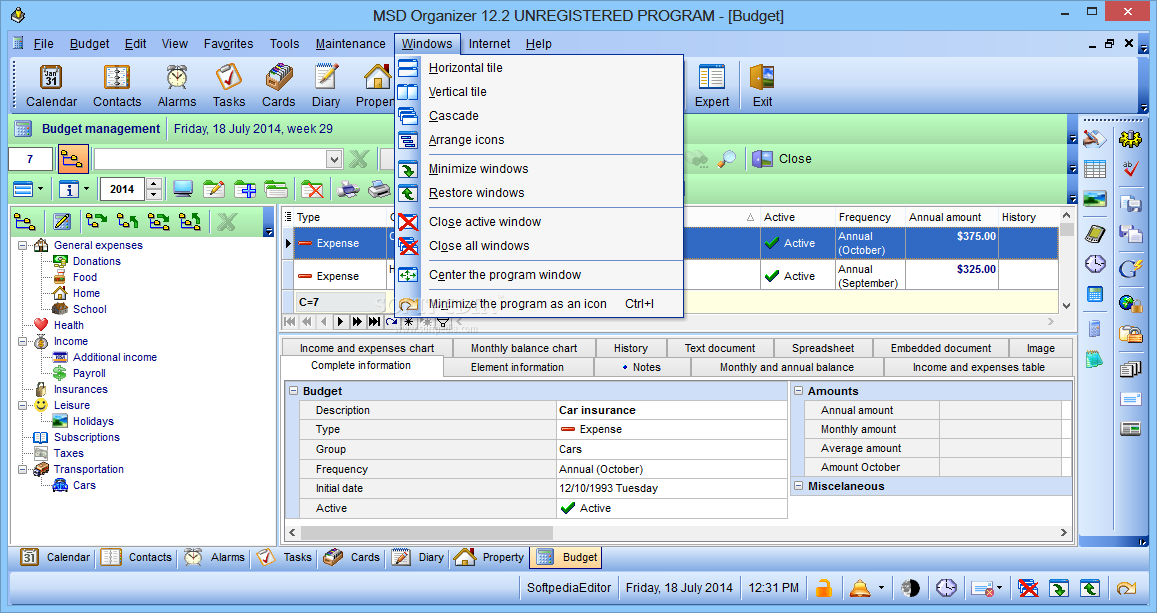The height and width of the screenshot is (613, 1157).
Task: Switch to Diary in bottom module bar
Action: pos(418,558)
